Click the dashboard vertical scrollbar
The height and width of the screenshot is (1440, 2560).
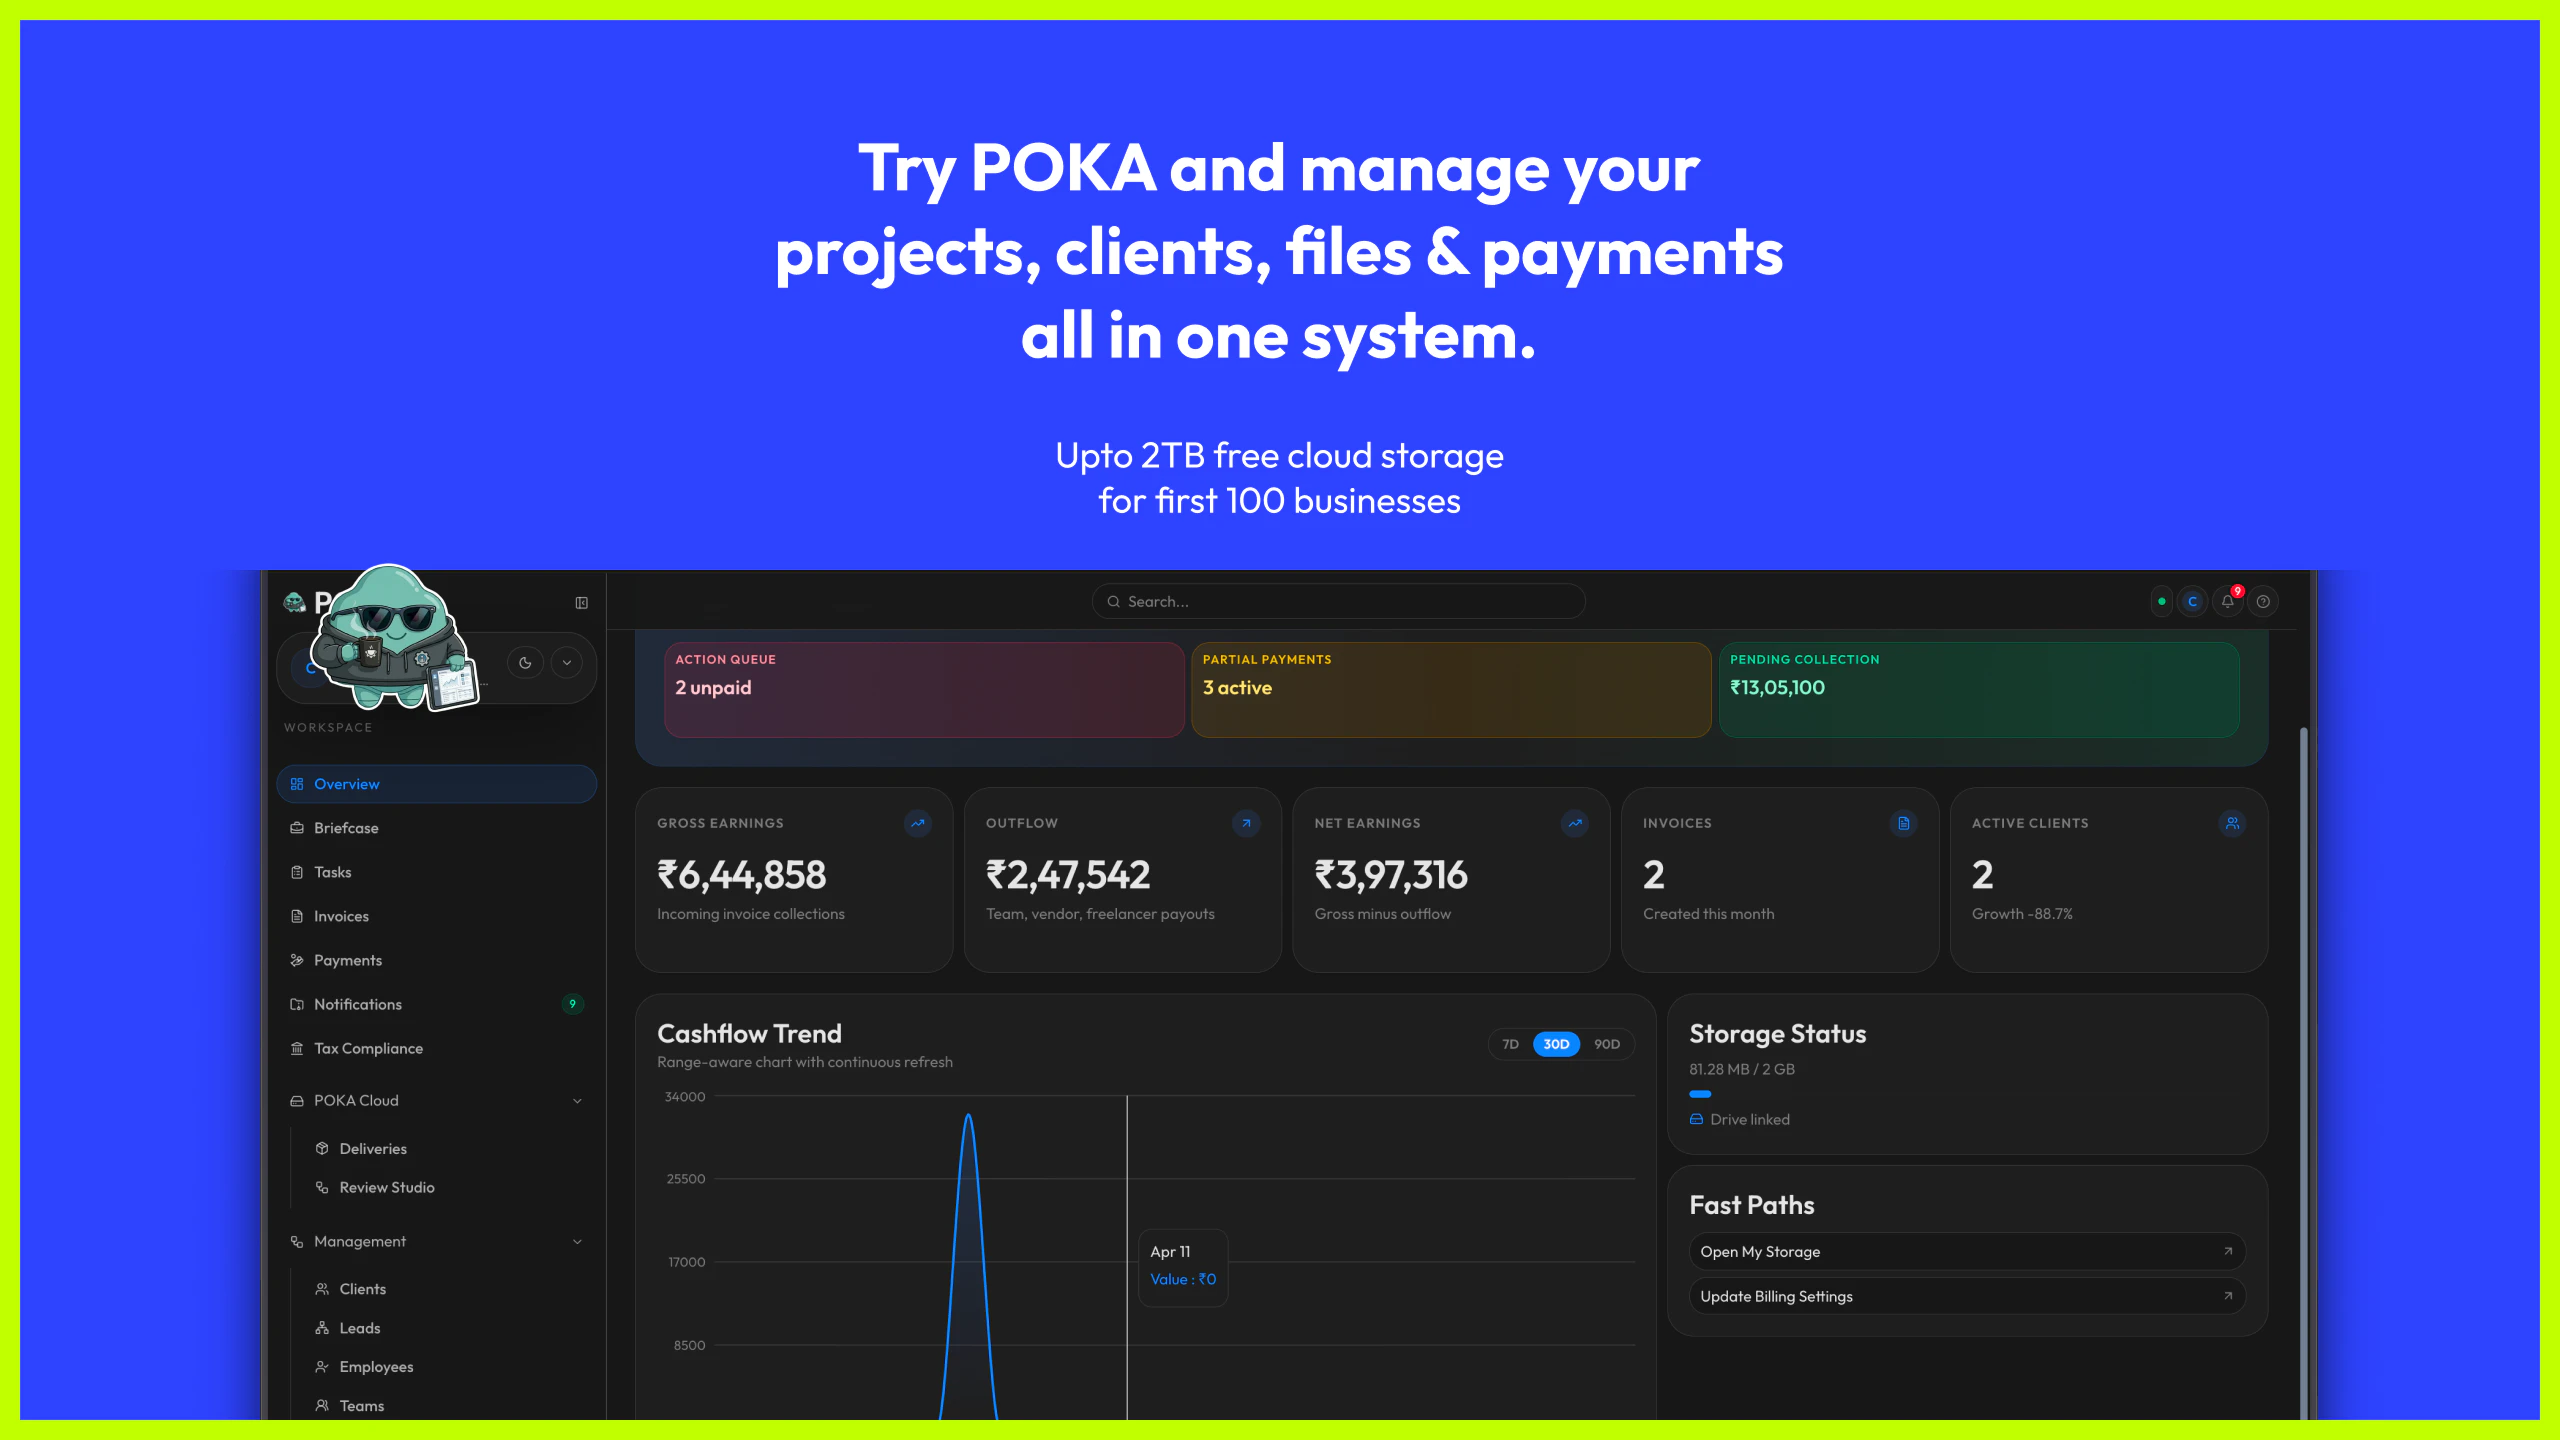[x=2303, y=1074]
